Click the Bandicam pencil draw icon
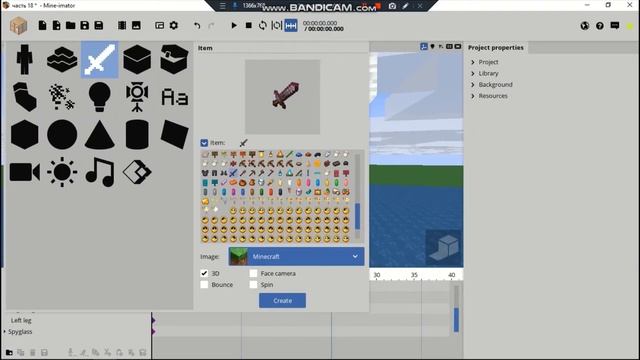 tap(406, 6)
